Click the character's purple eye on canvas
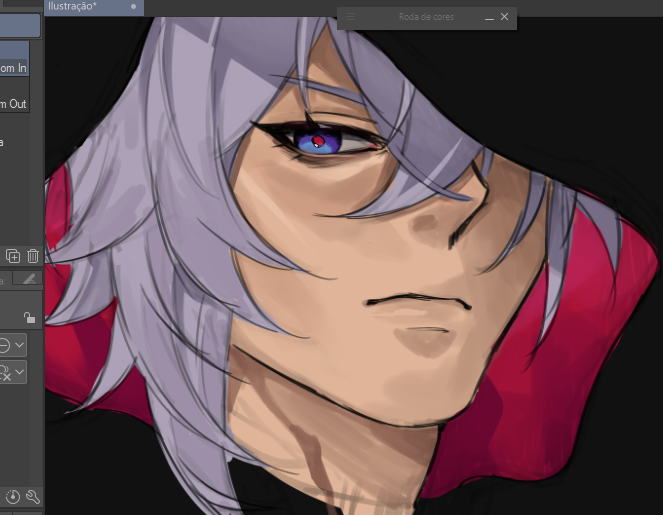Image resolution: width=663 pixels, height=515 pixels. pyautogui.click(x=316, y=141)
